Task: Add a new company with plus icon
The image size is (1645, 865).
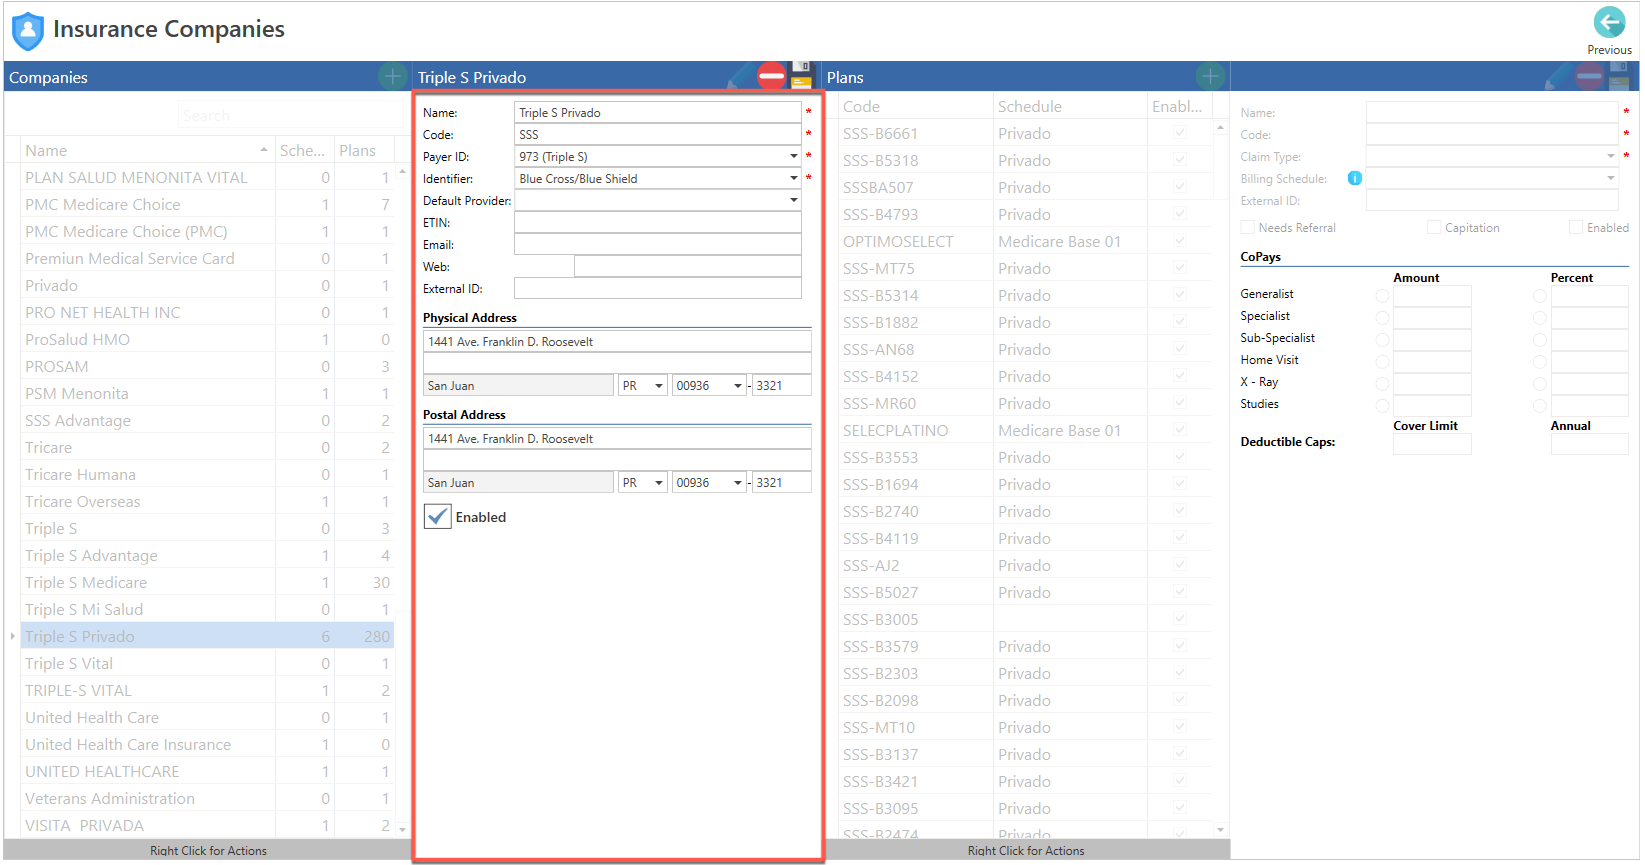Action: click(x=392, y=76)
